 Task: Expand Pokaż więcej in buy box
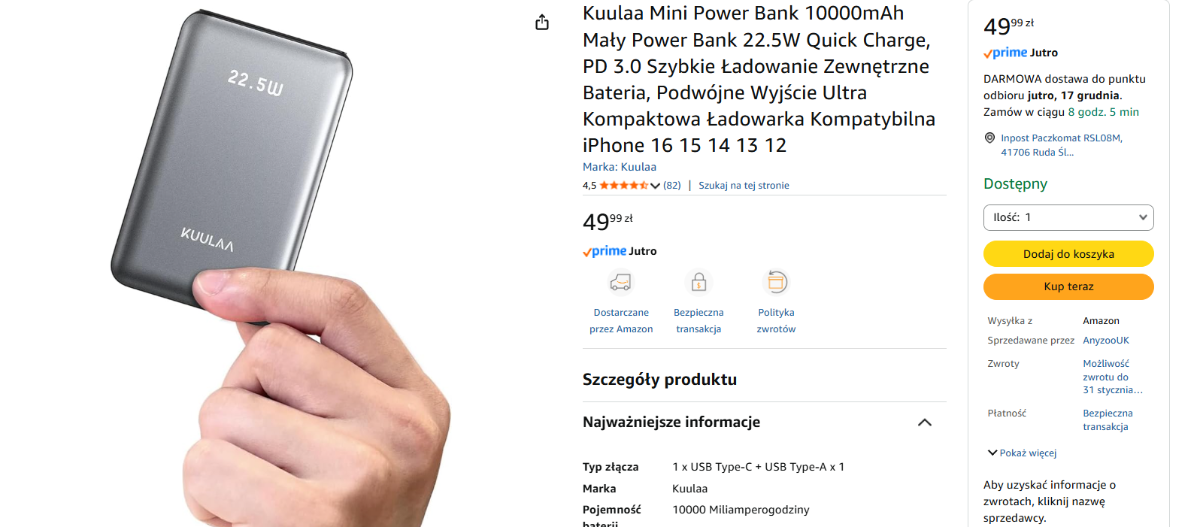(1022, 453)
